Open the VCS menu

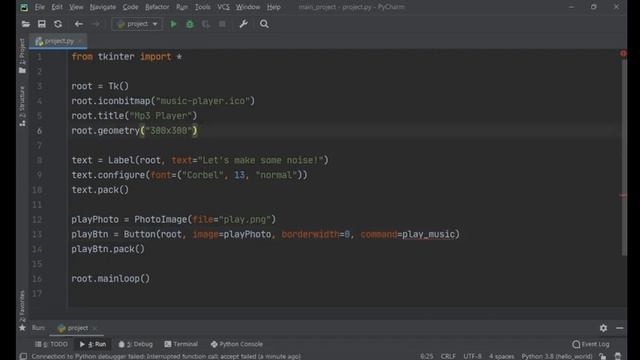point(223,7)
